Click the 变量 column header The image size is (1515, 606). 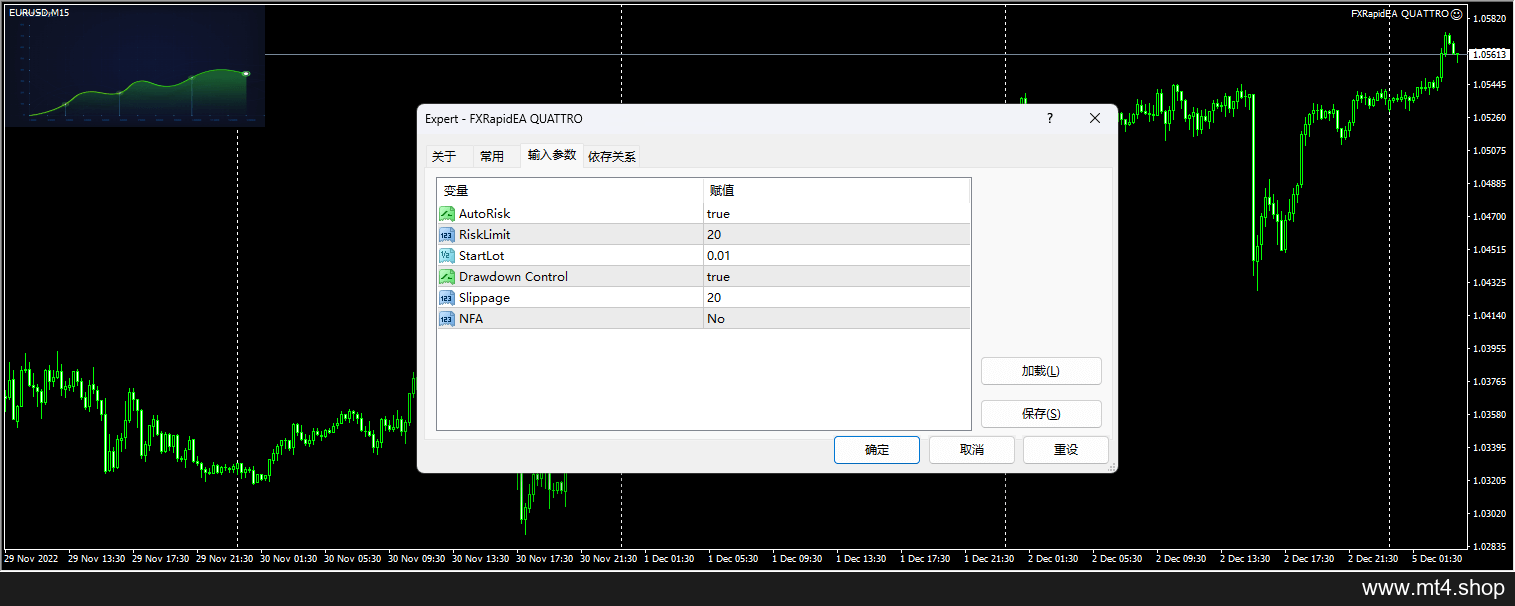click(571, 191)
